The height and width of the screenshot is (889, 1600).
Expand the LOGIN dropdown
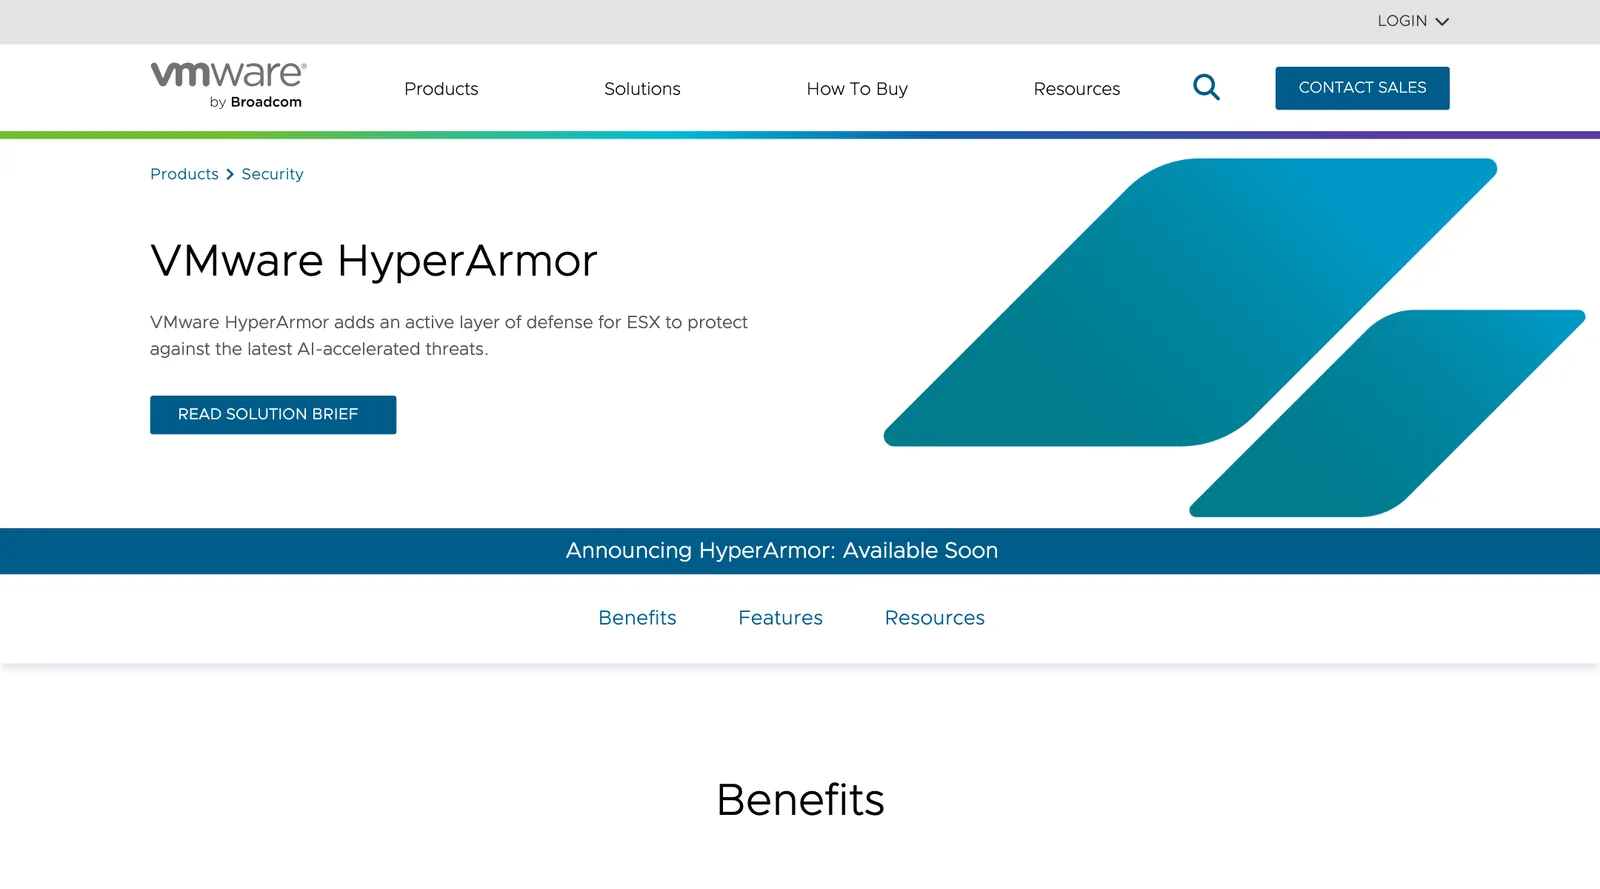point(1412,21)
